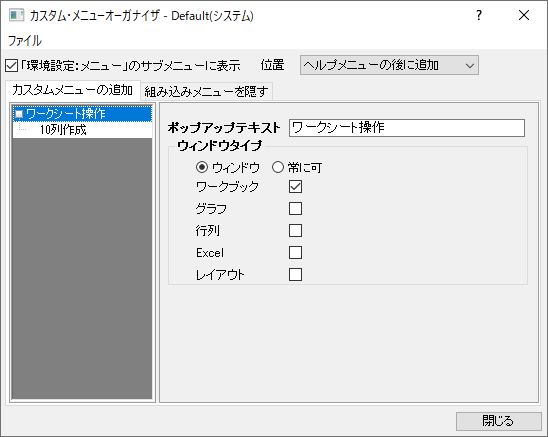Click the 閉じる button

pyautogui.click(x=498, y=421)
